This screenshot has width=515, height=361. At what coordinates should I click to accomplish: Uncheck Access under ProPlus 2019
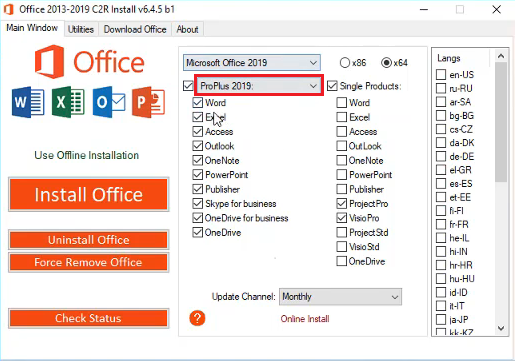click(x=198, y=131)
